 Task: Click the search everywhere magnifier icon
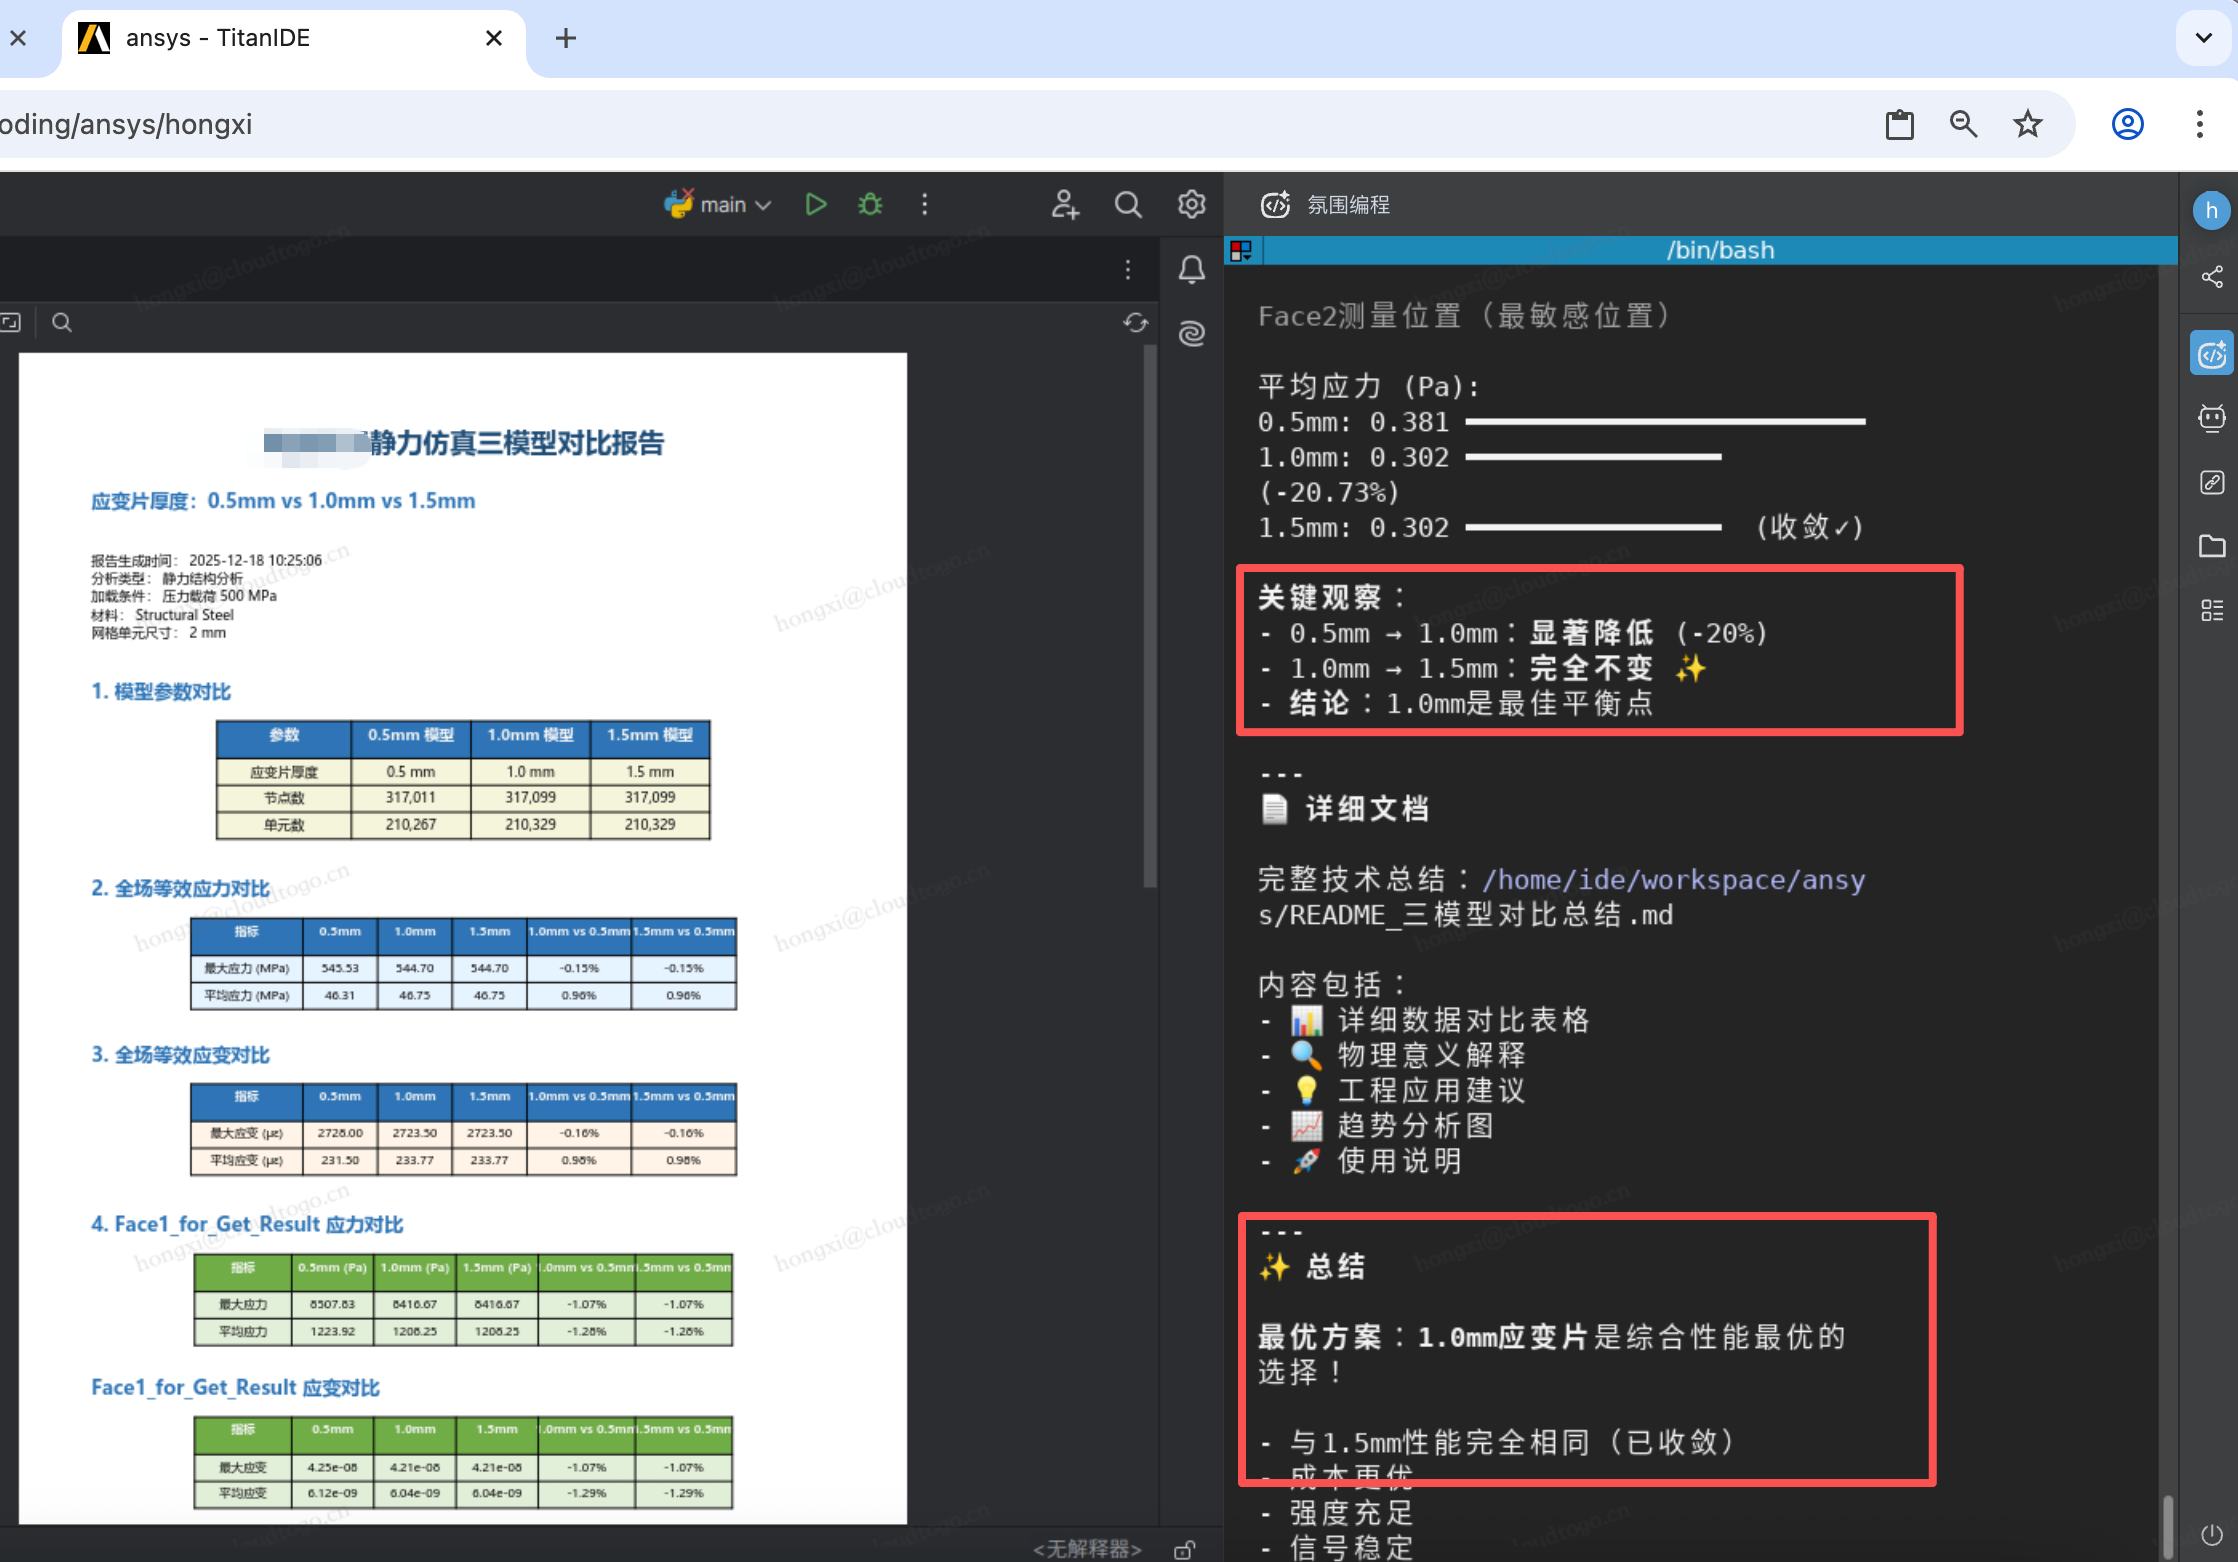1128,205
